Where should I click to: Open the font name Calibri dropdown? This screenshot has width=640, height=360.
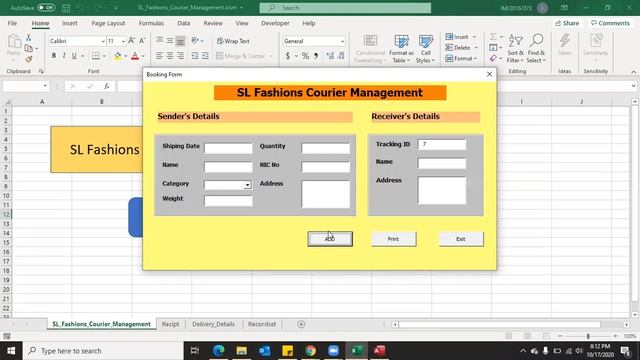click(103, 41)
